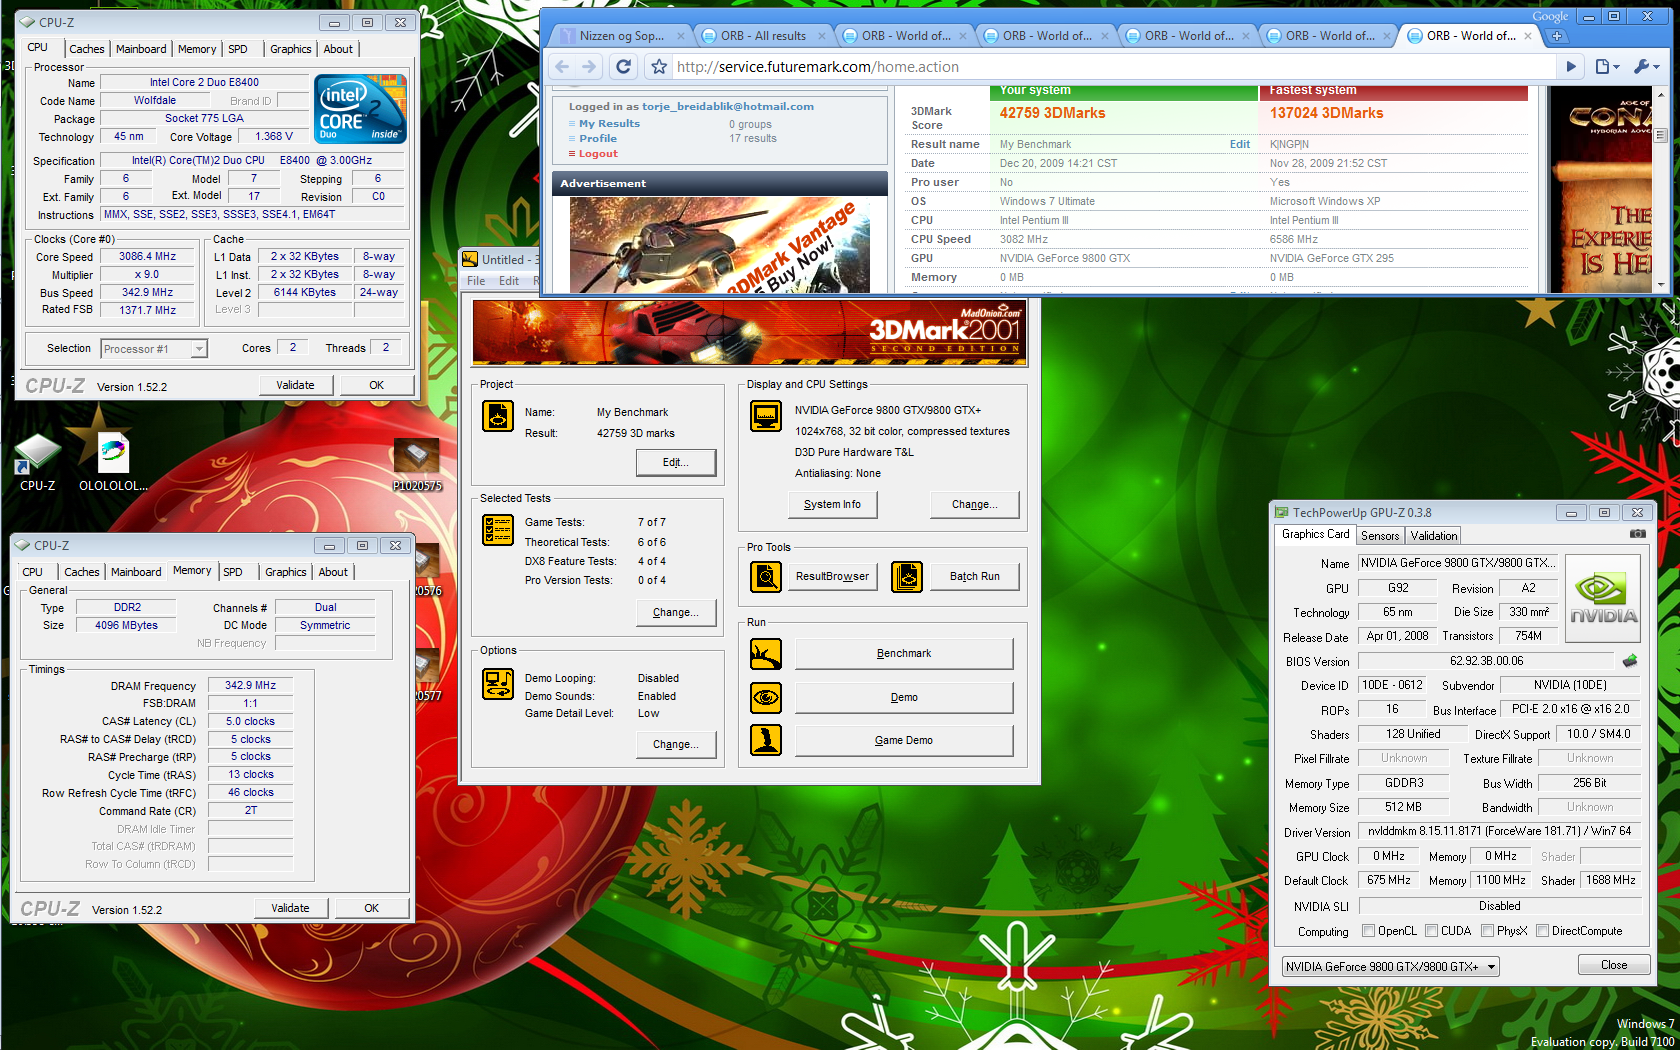Switch to the Caches tab in top CPU-Z
Image resolution: width=1680 pixels, height=1050 pixels.
click(x=86, y=49)
